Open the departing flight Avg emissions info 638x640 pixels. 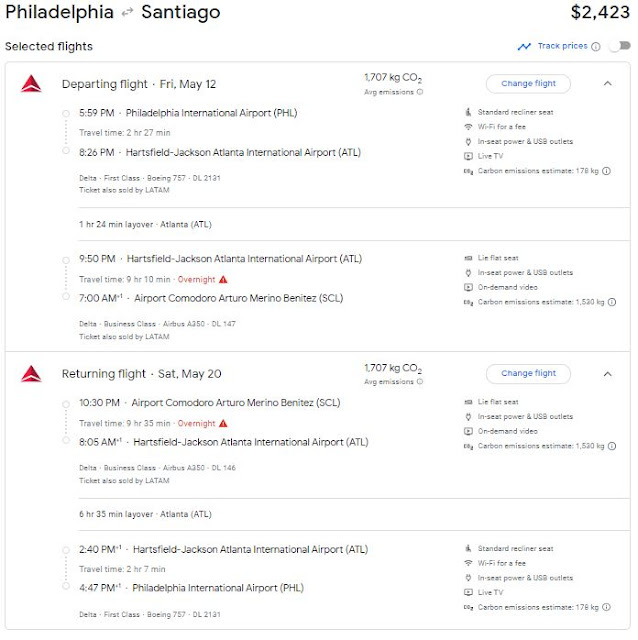click(x=419, y=92)
